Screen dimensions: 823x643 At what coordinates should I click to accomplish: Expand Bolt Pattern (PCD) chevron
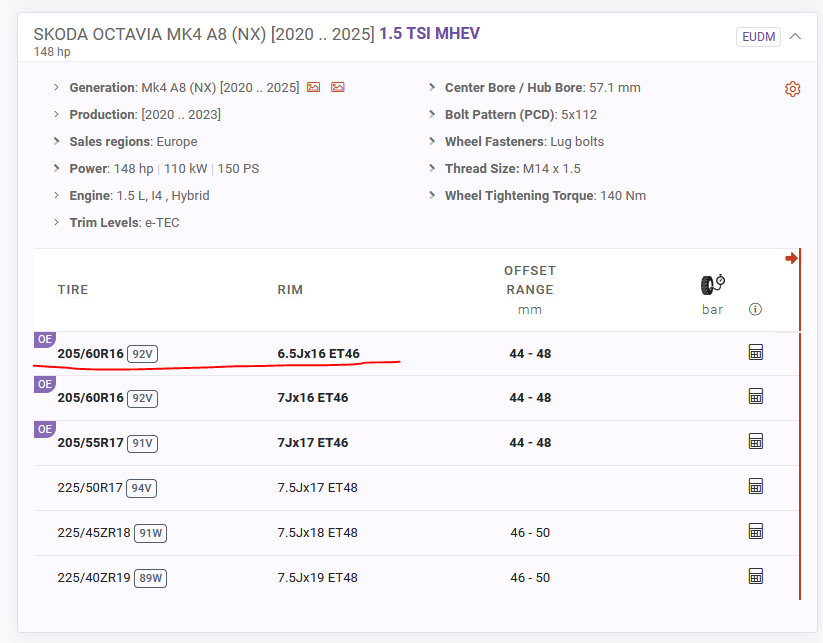tap(432, 114)
